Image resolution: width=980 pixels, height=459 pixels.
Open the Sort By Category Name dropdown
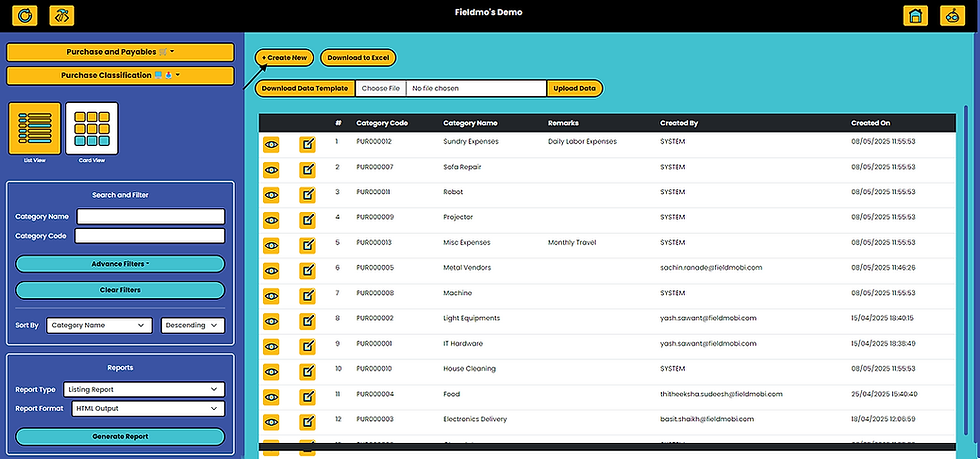[99, 325]
